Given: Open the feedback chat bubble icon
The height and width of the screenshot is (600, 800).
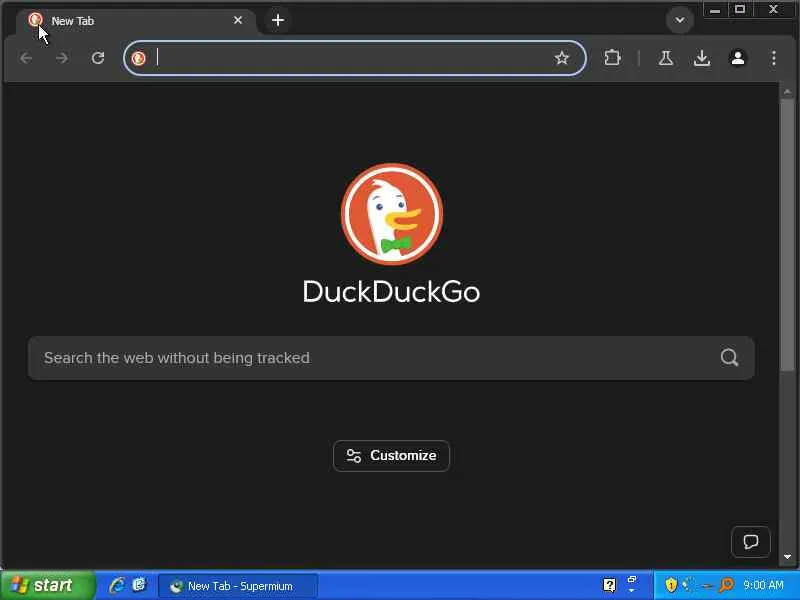Looking at the screenshot, I should (x=751, y=542).
